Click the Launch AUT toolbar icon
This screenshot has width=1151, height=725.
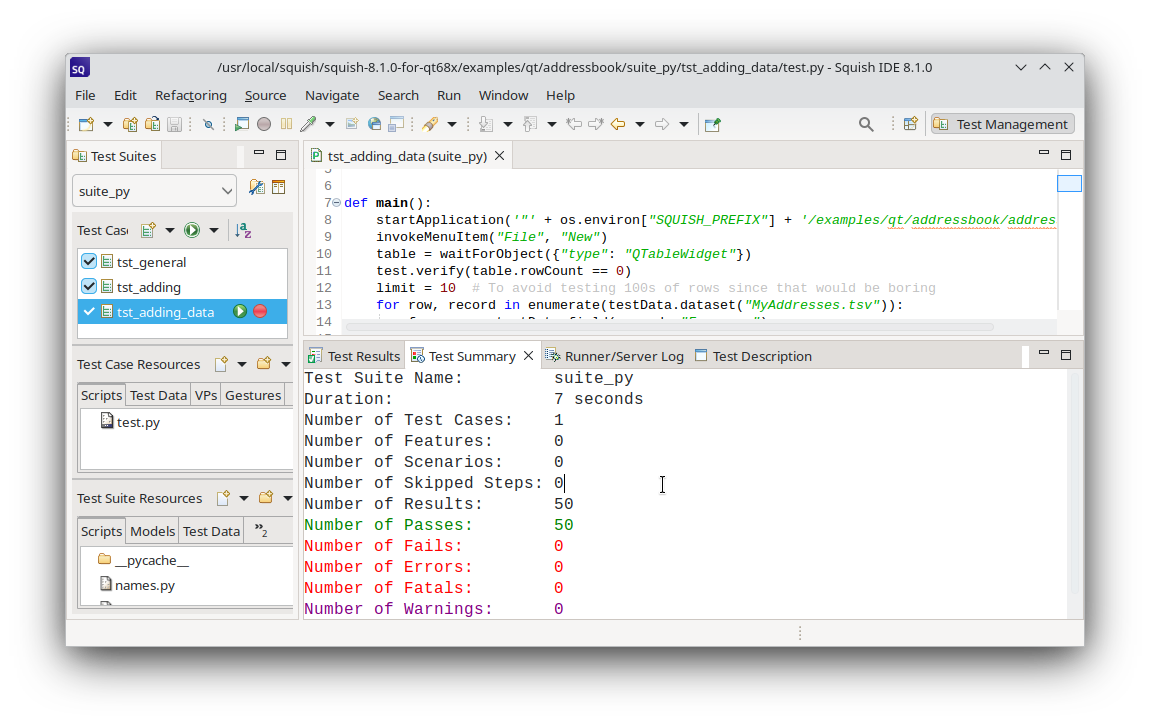[242, 124]
